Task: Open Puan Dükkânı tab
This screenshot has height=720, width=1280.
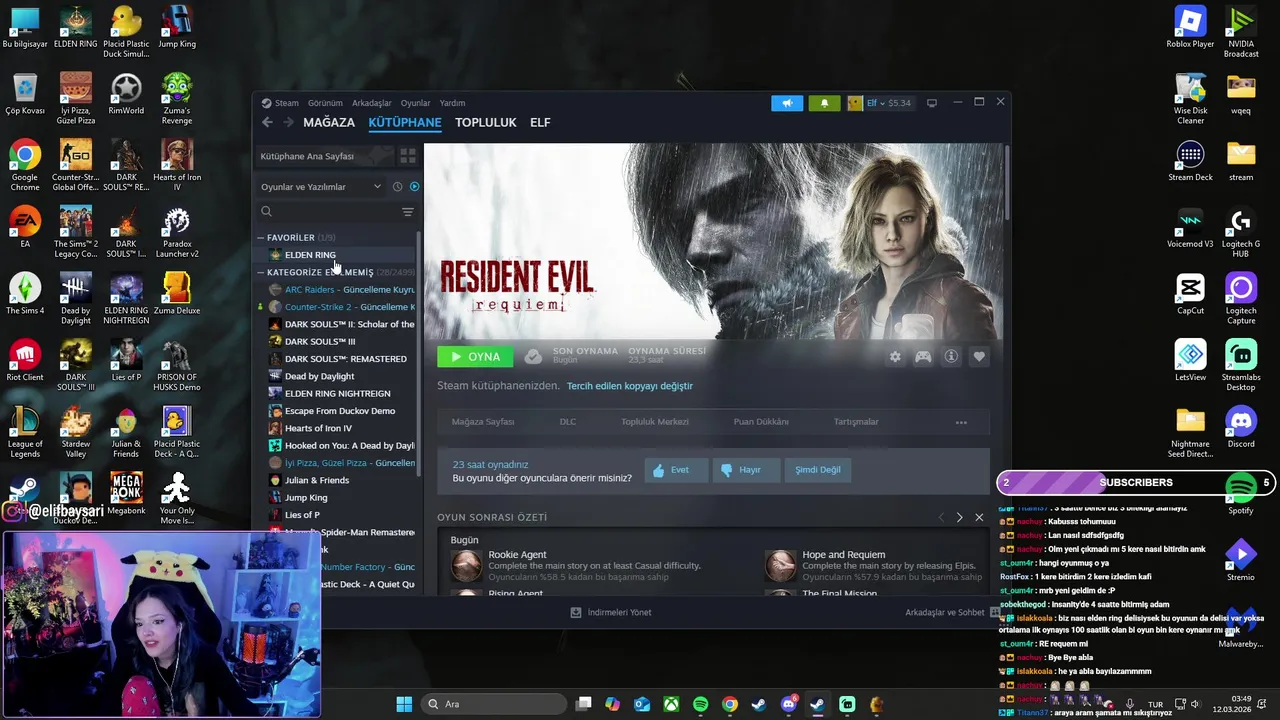Action: [761, 422]
